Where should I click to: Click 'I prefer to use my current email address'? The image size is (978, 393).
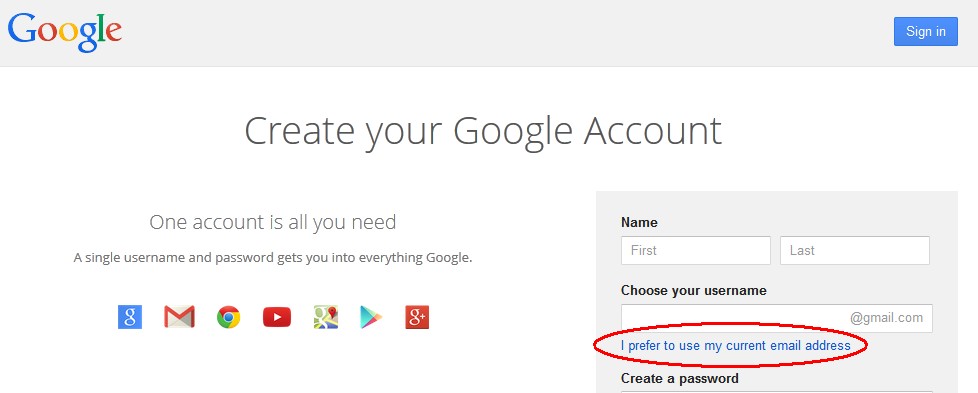coord(735,346)
